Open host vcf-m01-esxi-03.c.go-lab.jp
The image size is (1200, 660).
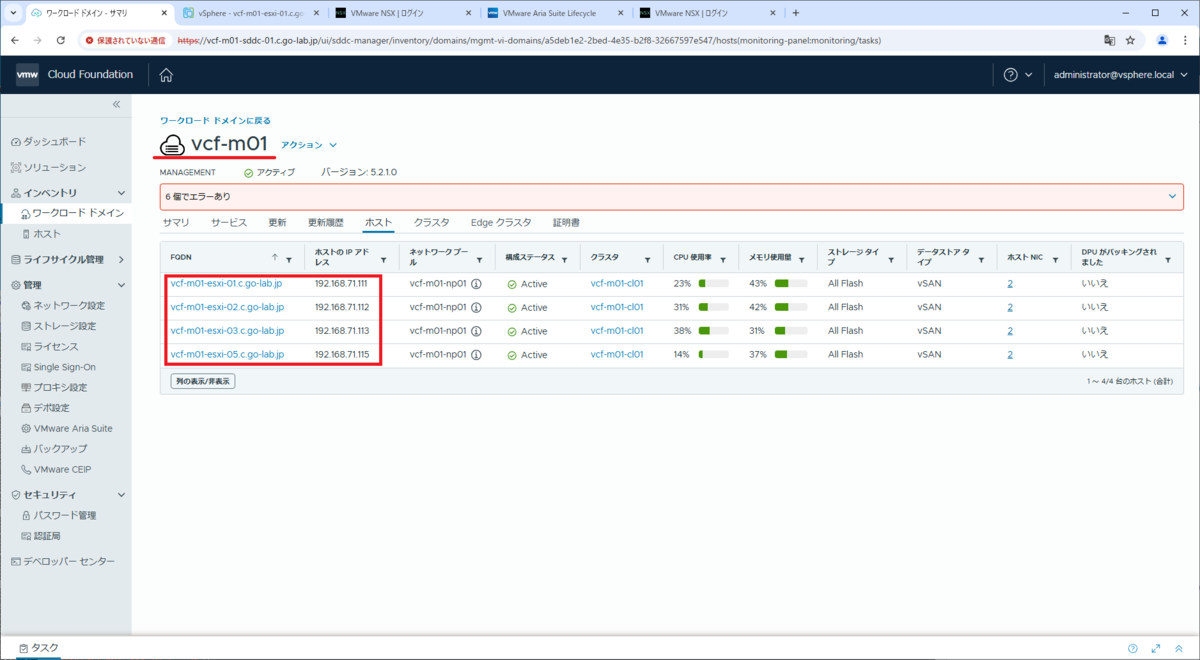(227, 330)
